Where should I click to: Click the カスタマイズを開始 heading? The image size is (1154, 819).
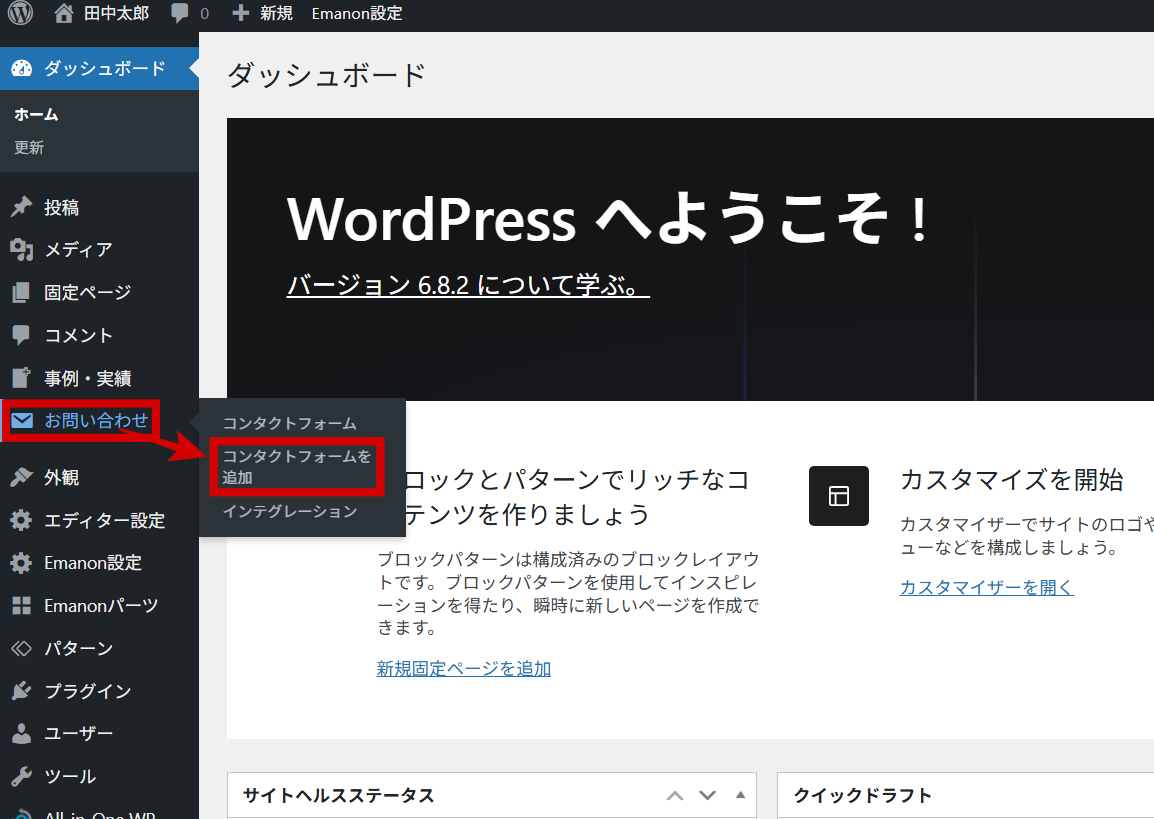click(x=1012, y=480)
